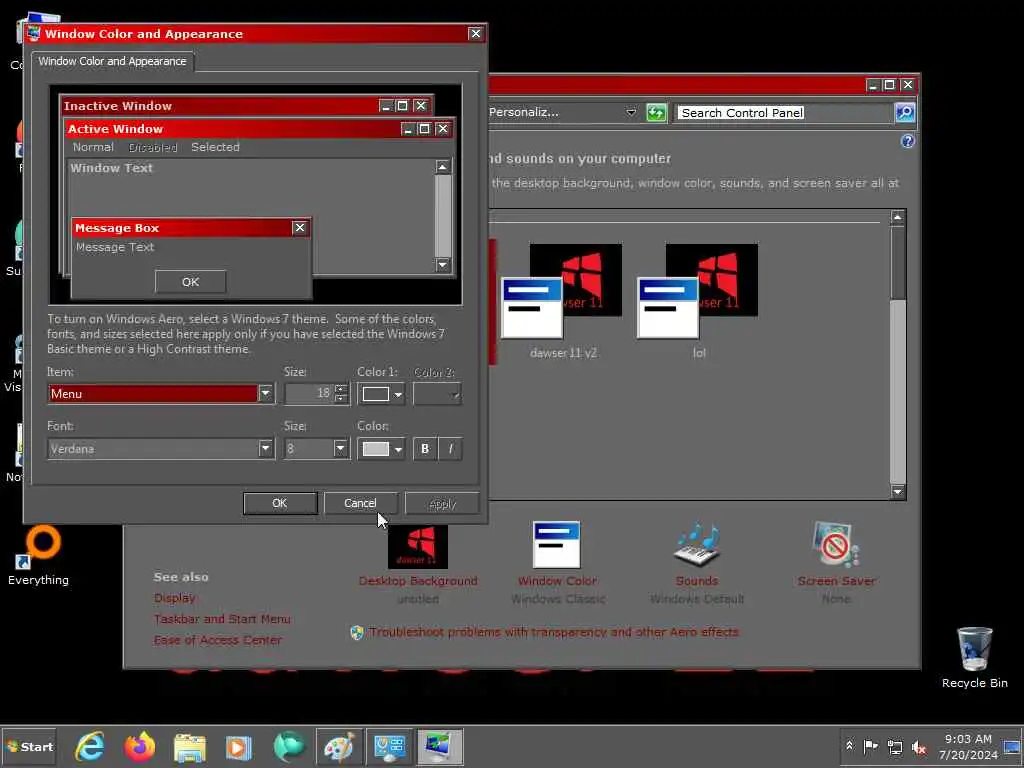Viewport: 1024px width, 768px height.
Task: Open Paint palette icon on taskbar
Action: (x=340, y=746)
